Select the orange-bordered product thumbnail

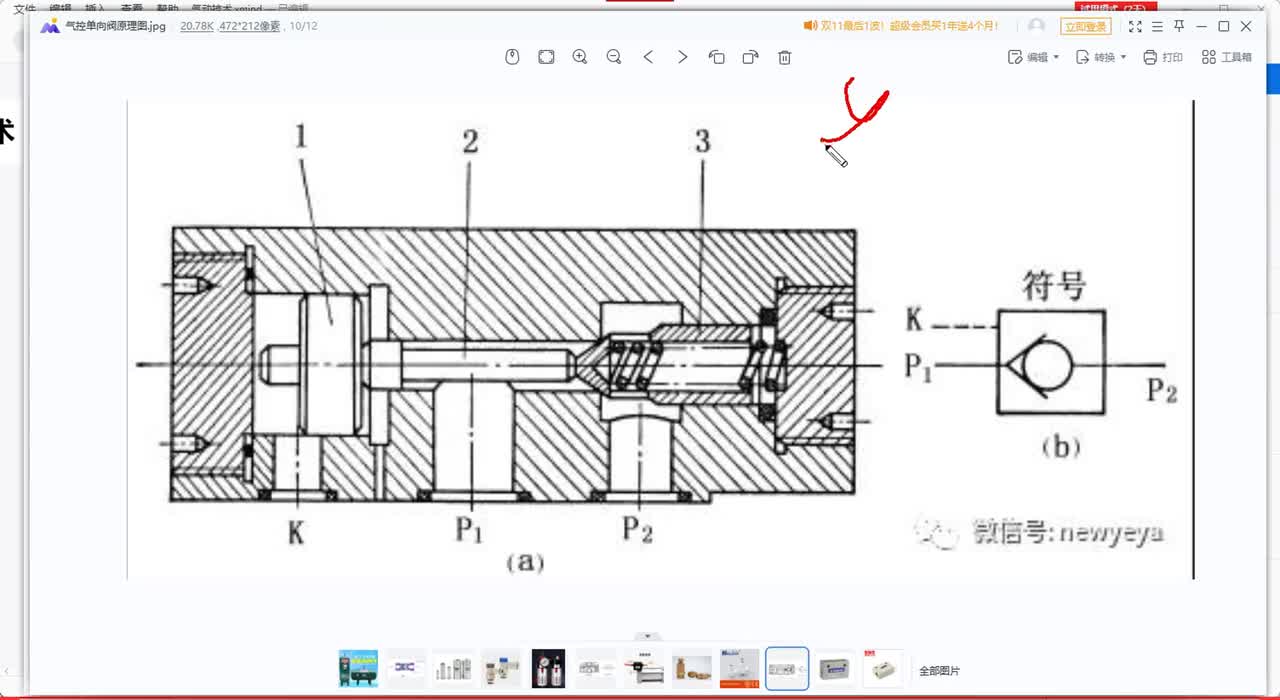pos(740,668)
